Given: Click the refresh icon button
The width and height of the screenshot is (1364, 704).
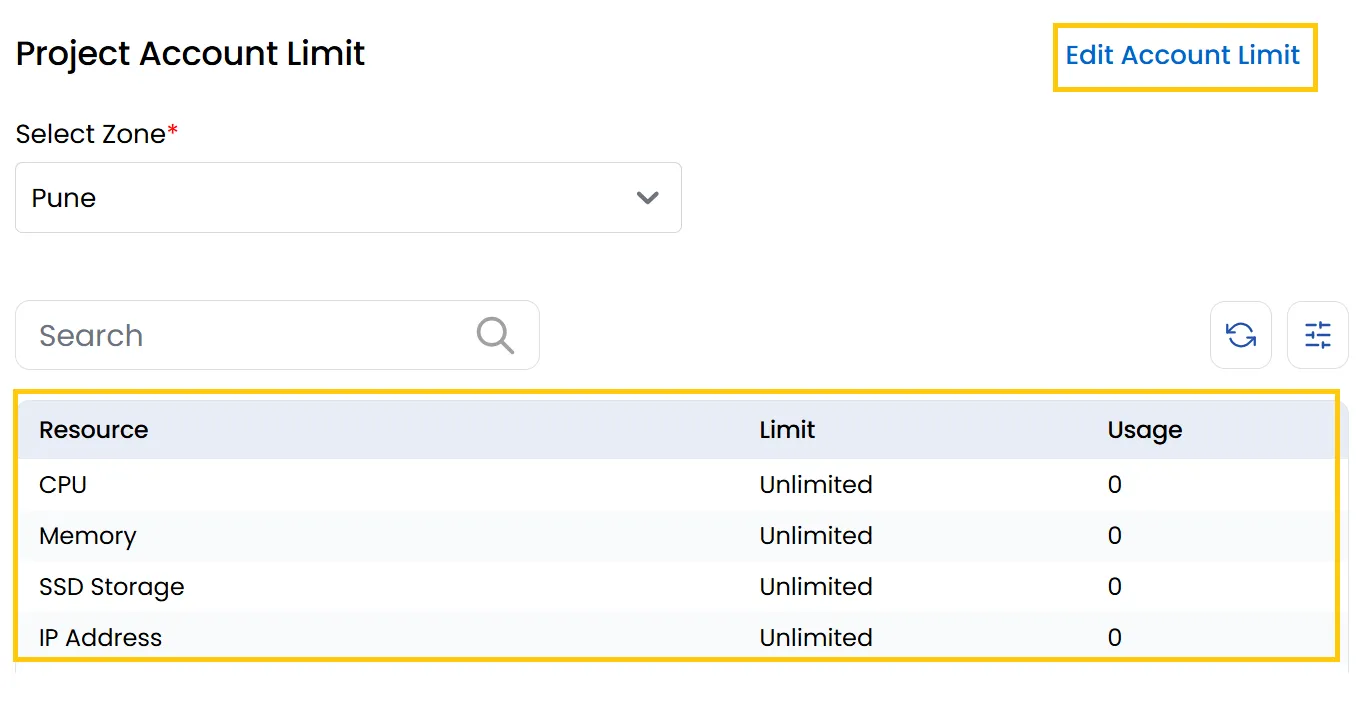Looking at the screenshot, I should coord(1241,335).
